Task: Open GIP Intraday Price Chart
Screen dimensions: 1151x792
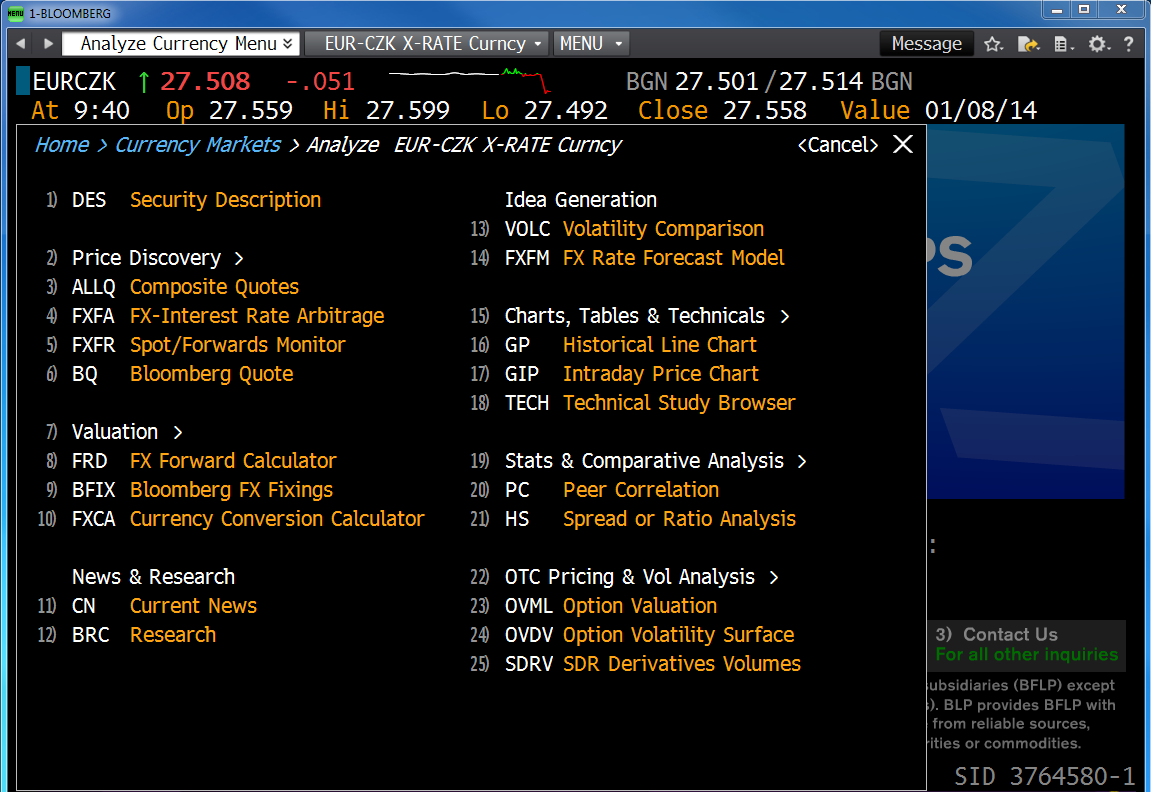Action: pyautogui.click(x=631, y=374)
